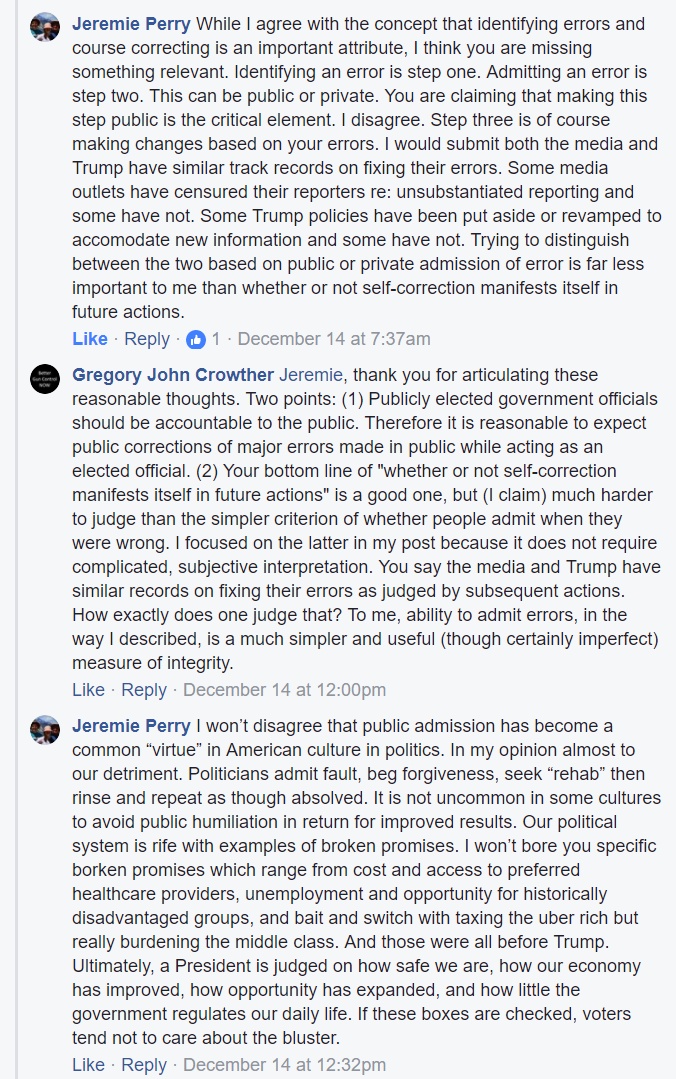
Task: Reply to the comment posted at 7:37am
Action: (147, 339)
